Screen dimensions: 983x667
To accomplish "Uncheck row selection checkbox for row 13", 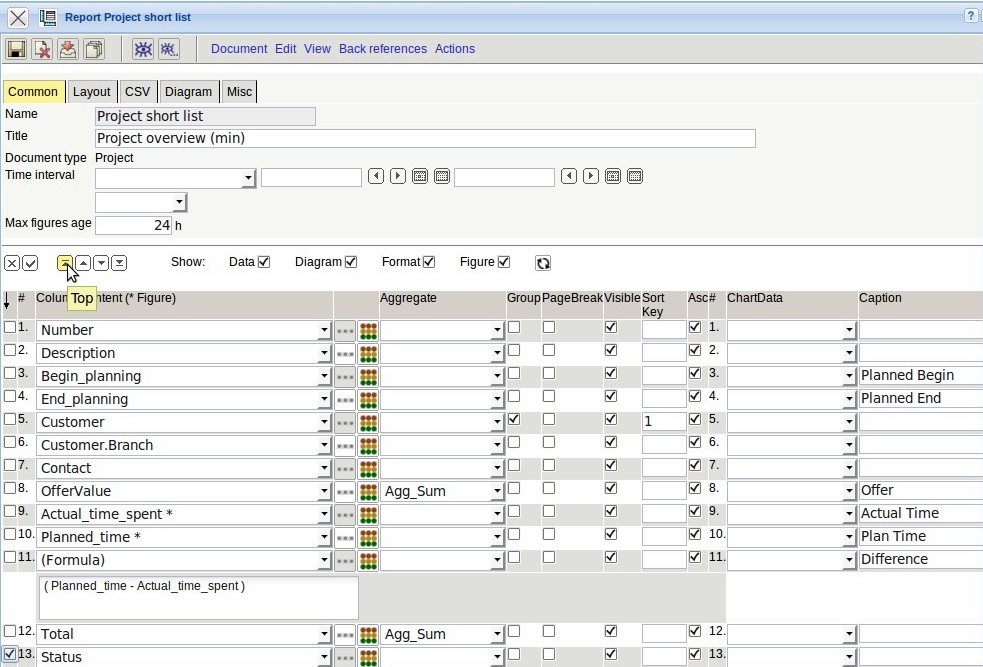I will pyautogui.click(x=10, y=655).
